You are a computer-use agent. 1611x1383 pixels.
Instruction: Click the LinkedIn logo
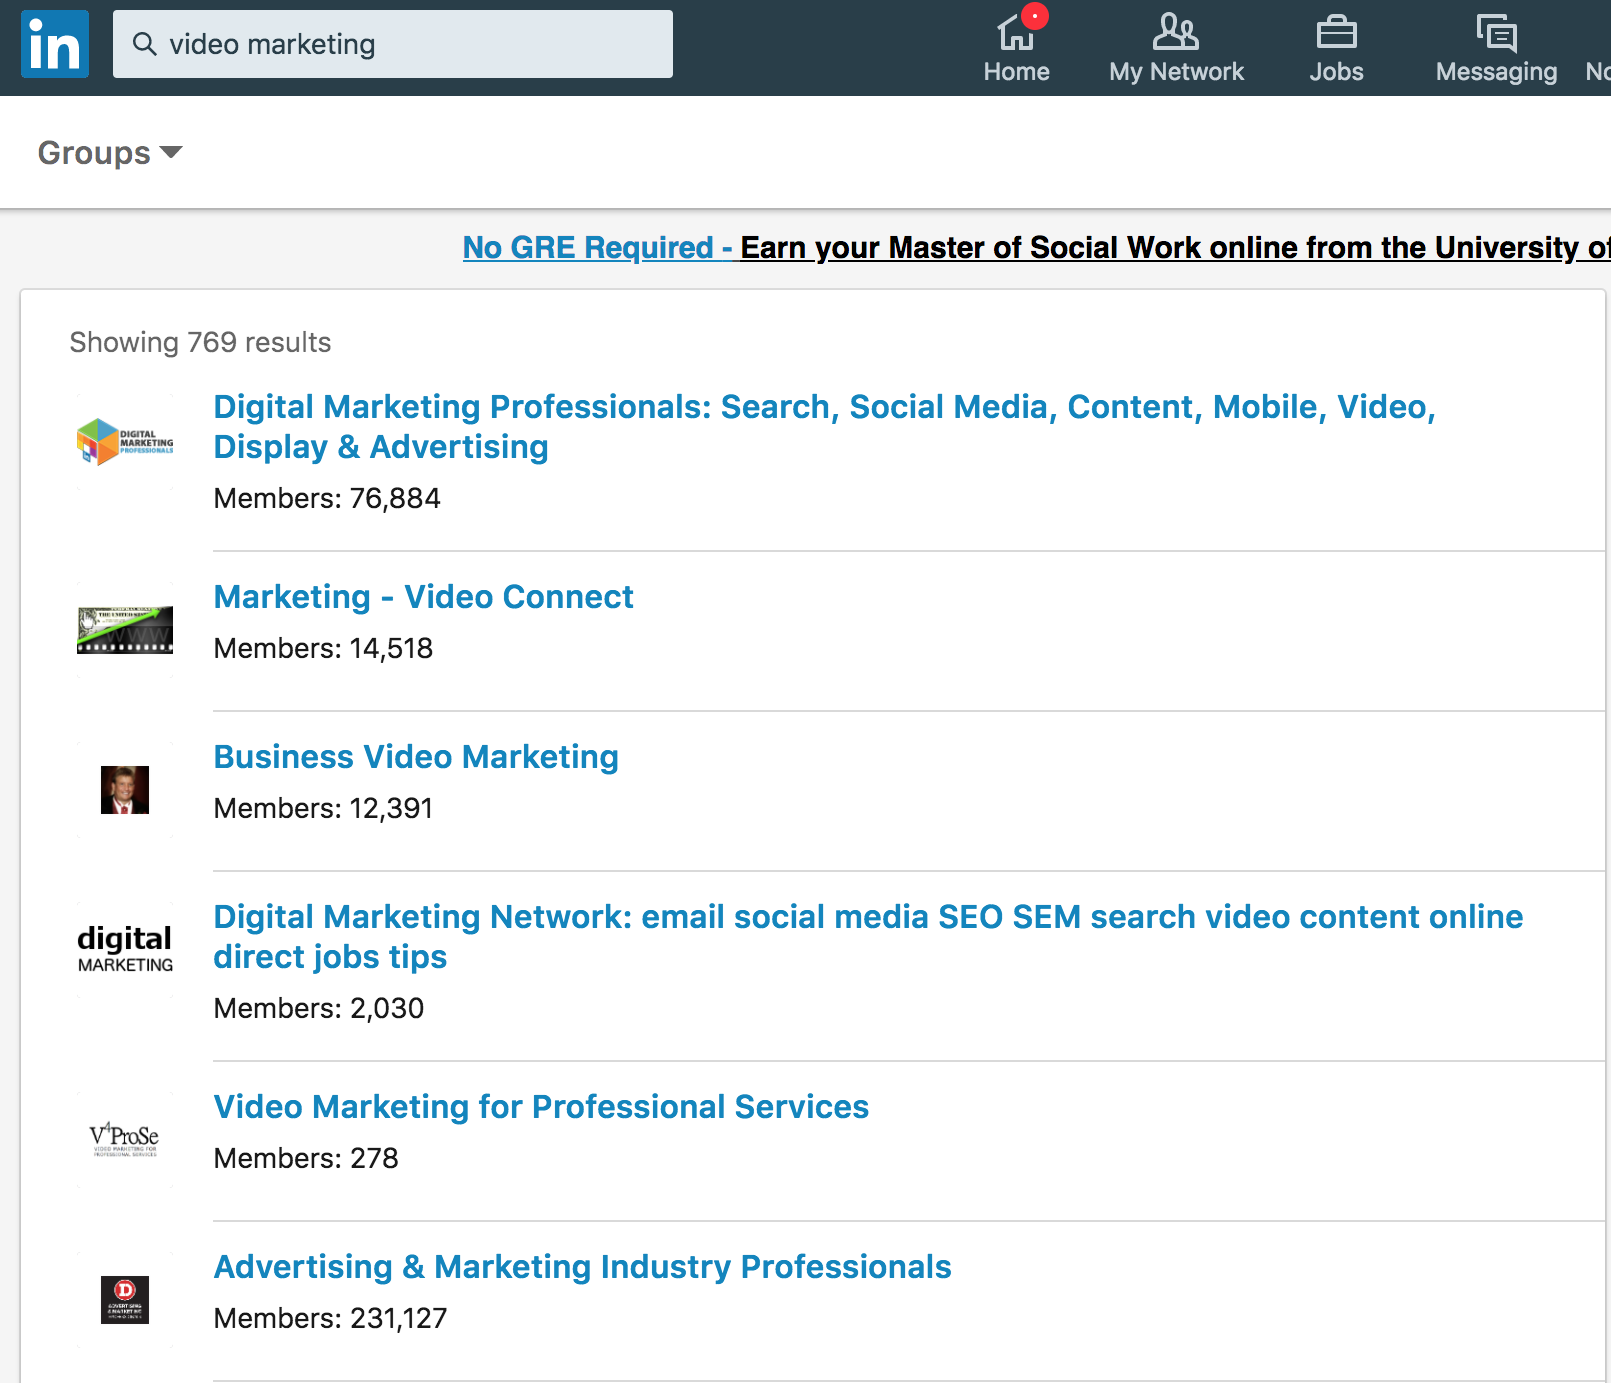click(x=55, y=44)
